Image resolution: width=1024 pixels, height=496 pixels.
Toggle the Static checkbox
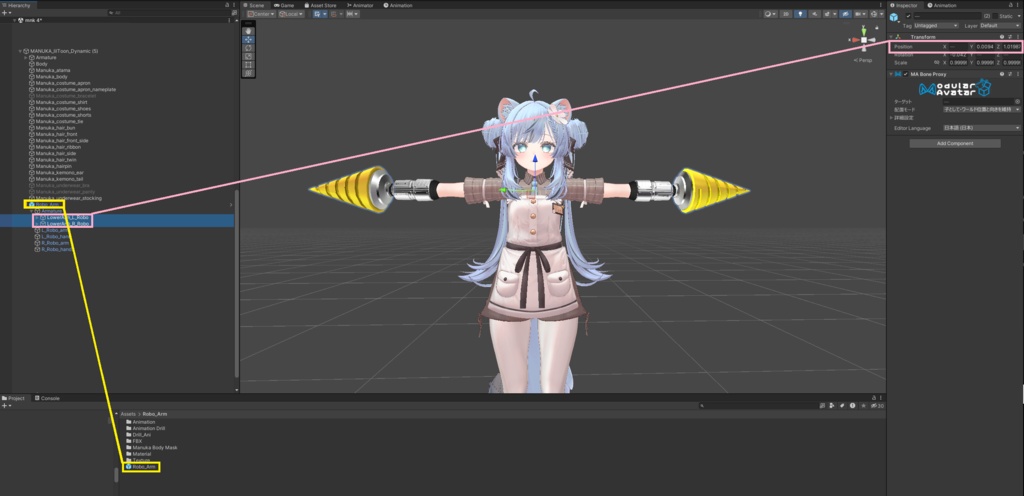(994, 16)
